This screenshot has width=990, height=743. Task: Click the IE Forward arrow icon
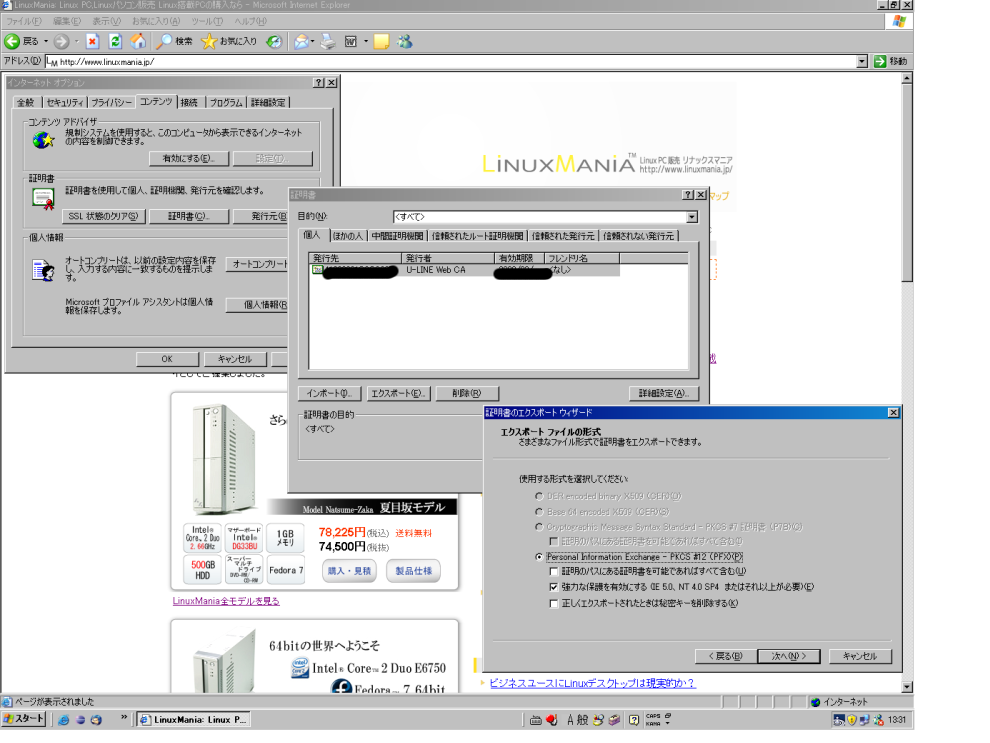tap(61, 42)
